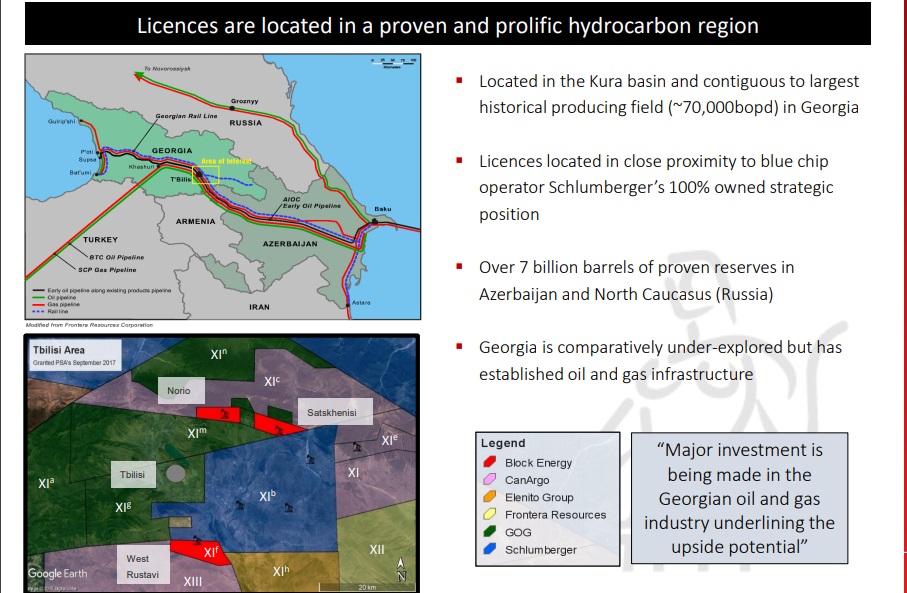Screen dimensions: 907x593
Task: Click the Major investment quote box
Action: (x=739, y=498)
